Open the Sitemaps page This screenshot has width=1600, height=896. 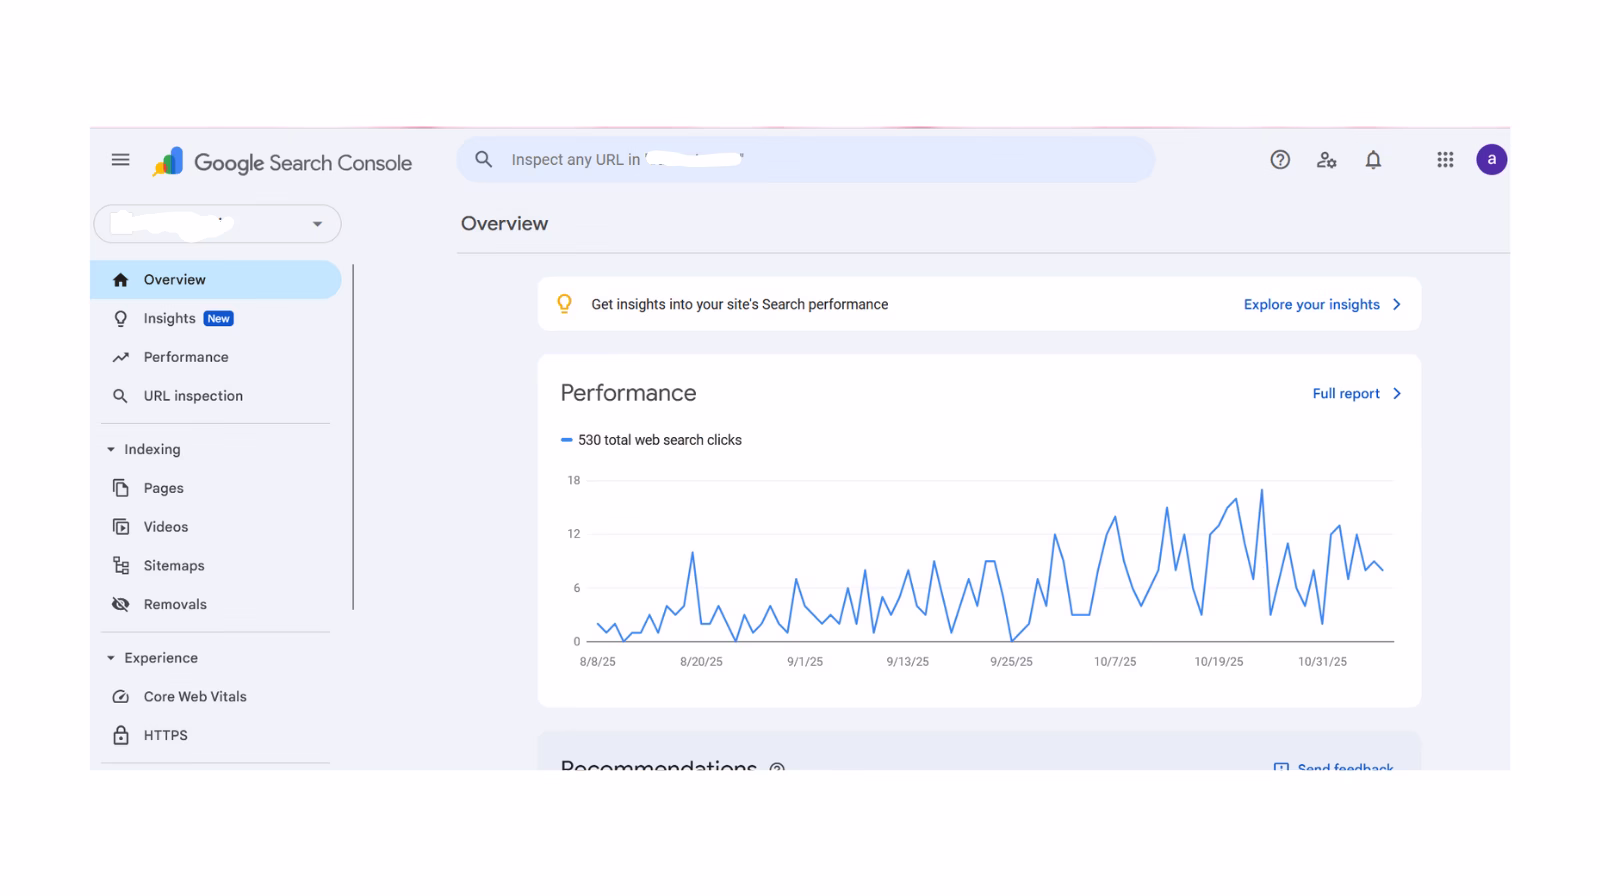click(173, 566)
